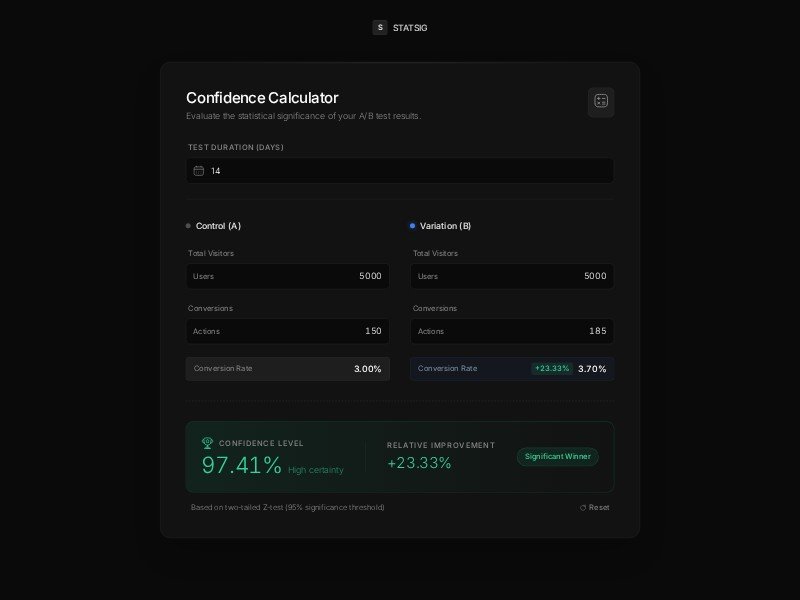This screenshot has width=800, height=600.
Task: Click the gray dot beside Control (A)
Action: click(188, 226)
